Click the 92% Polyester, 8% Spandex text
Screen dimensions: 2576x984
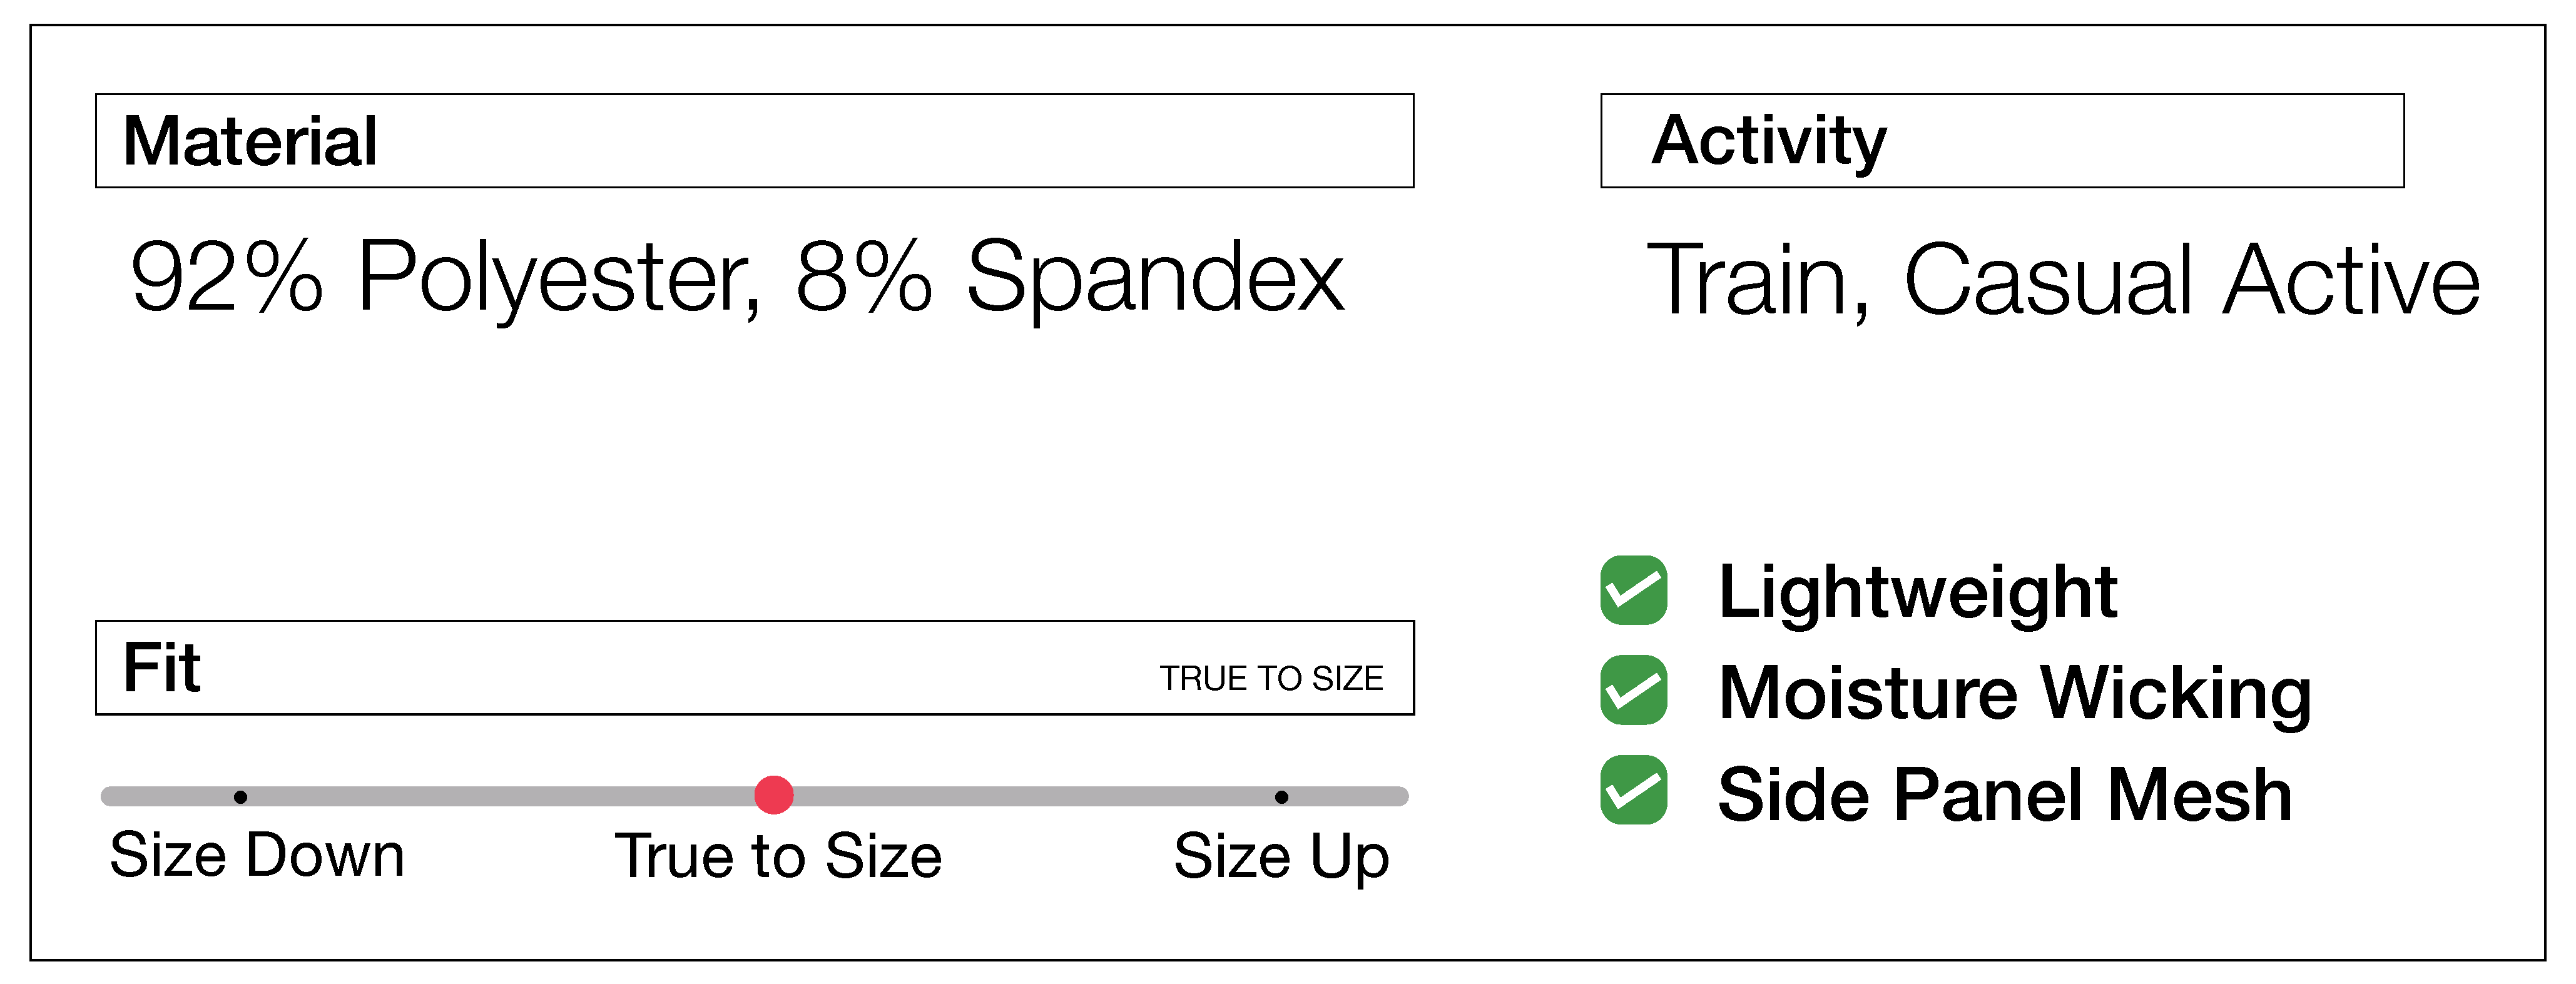(737, 278)
